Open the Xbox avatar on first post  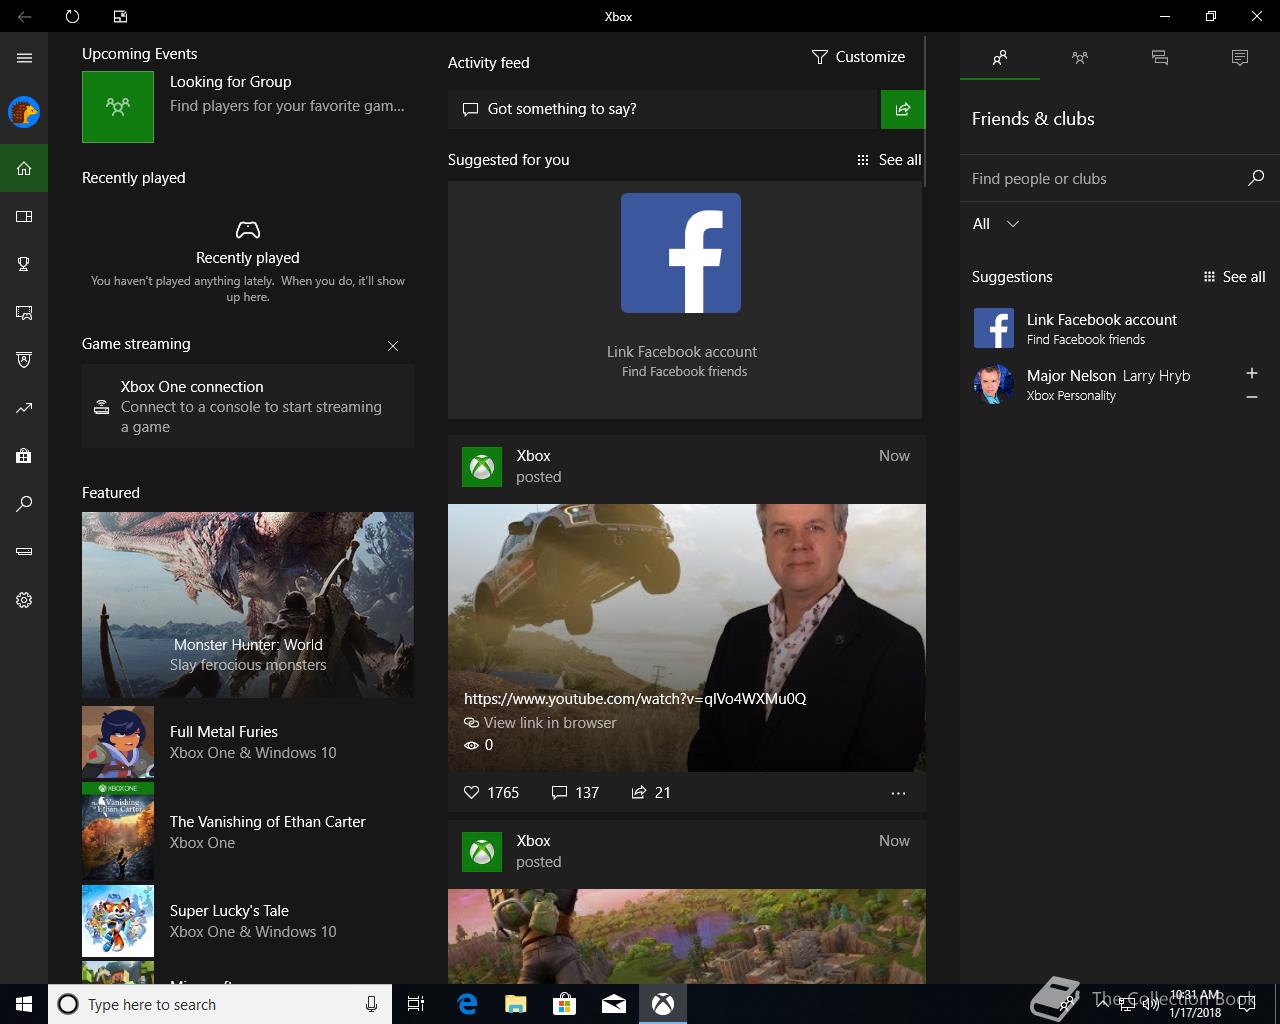[x=482, y=467]
